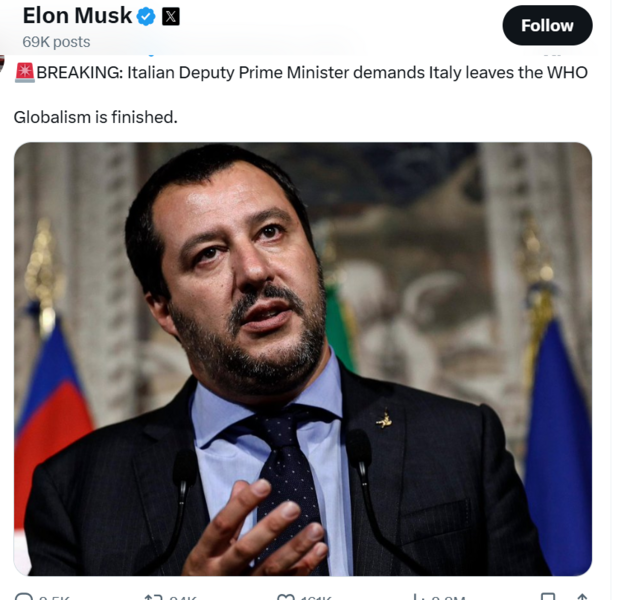The height and width of the screenshot is (600, 621).
Task: Click the red siren emoji in post
Action: tap(25, 73)
